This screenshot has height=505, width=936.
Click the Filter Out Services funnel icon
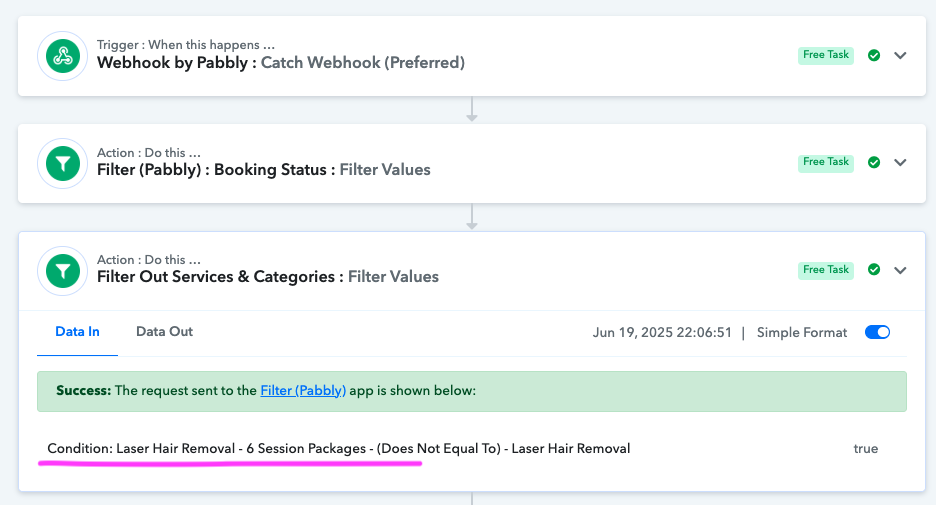pos(62,270)
